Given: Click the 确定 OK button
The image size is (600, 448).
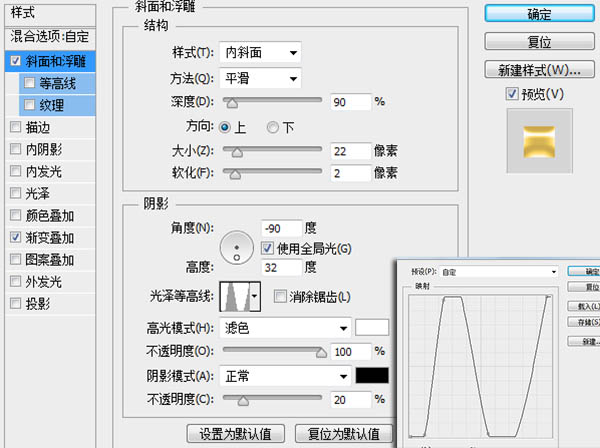Looking at the screenshot, I should pos(540,14).
